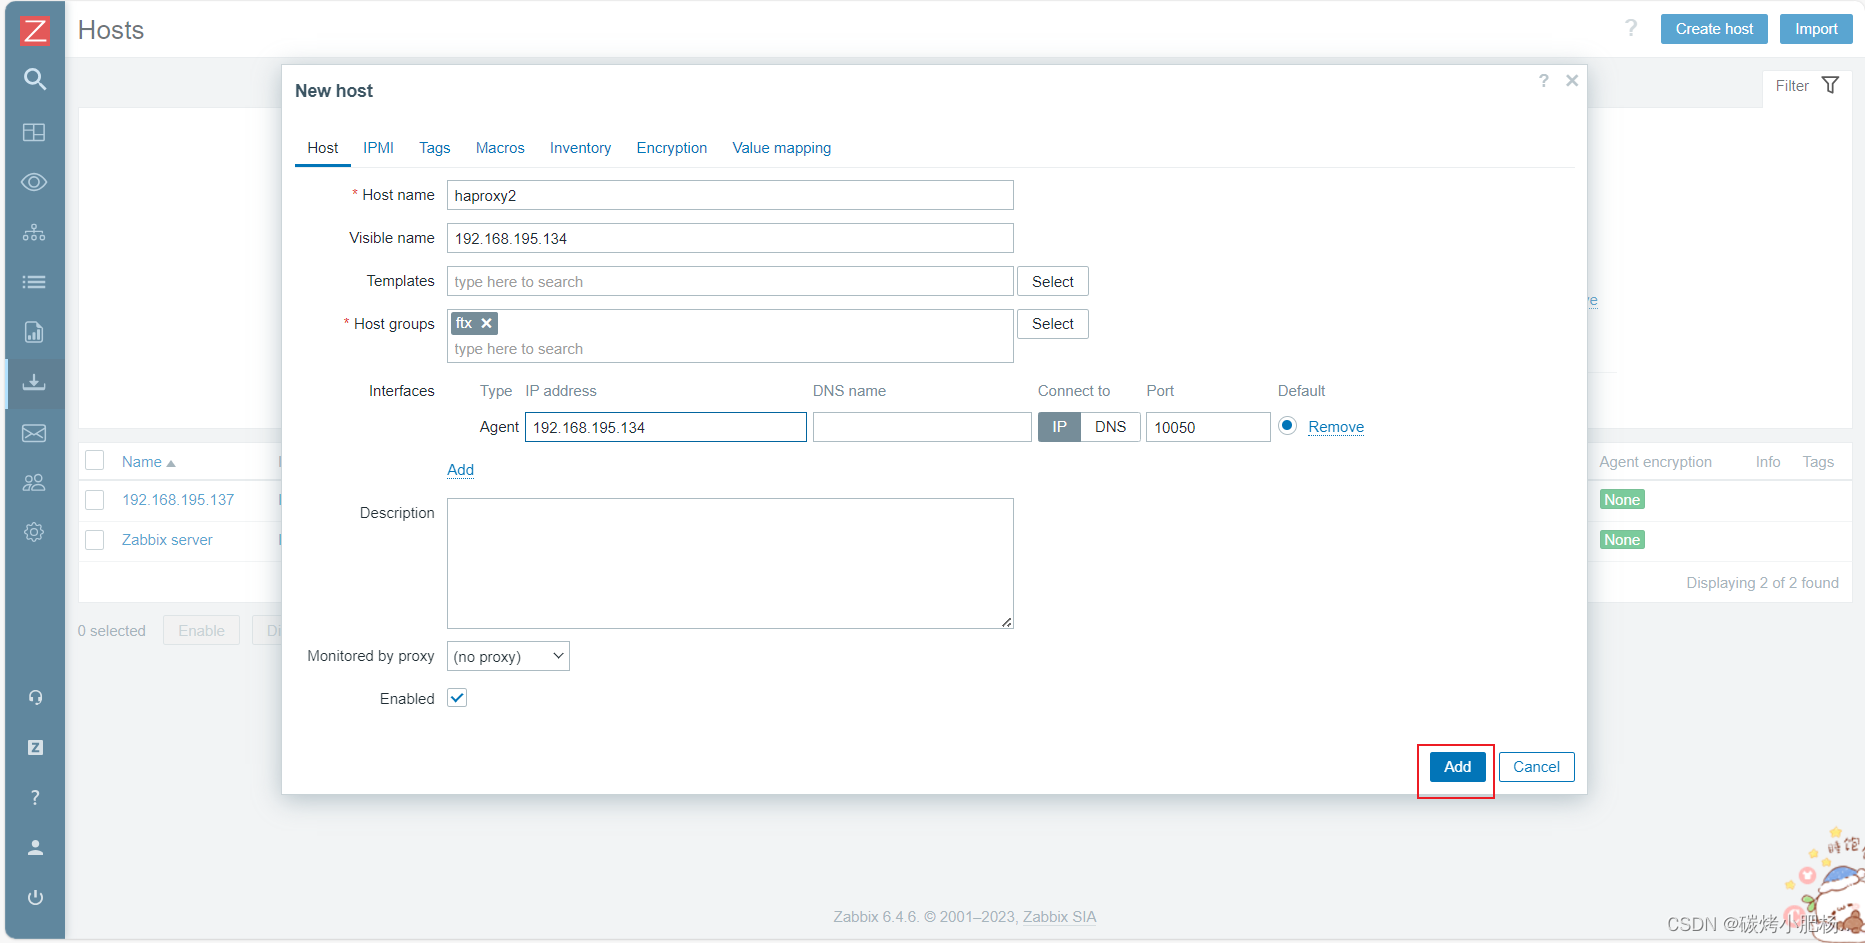The width and height of the screenshot is (1865, 943).
Task: Click the Host name input field
Action: click(x=730, y=195)
